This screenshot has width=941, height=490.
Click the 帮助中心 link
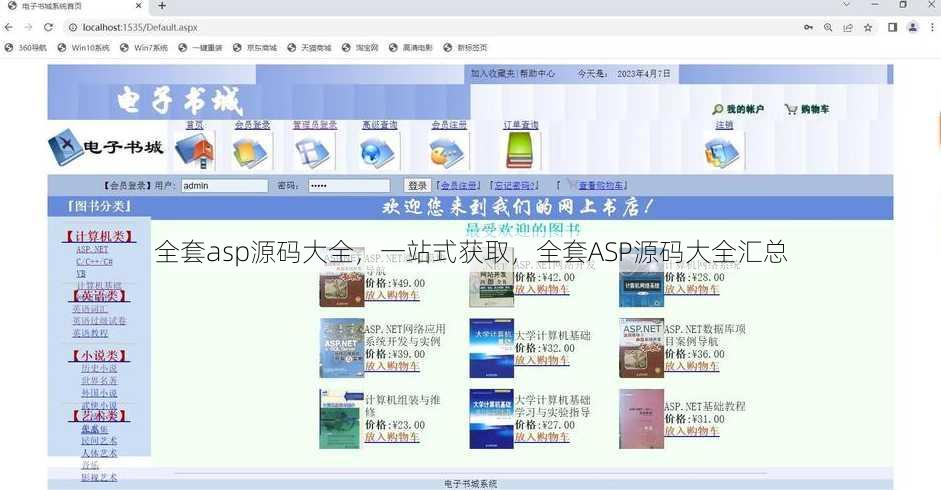[538, 73]
